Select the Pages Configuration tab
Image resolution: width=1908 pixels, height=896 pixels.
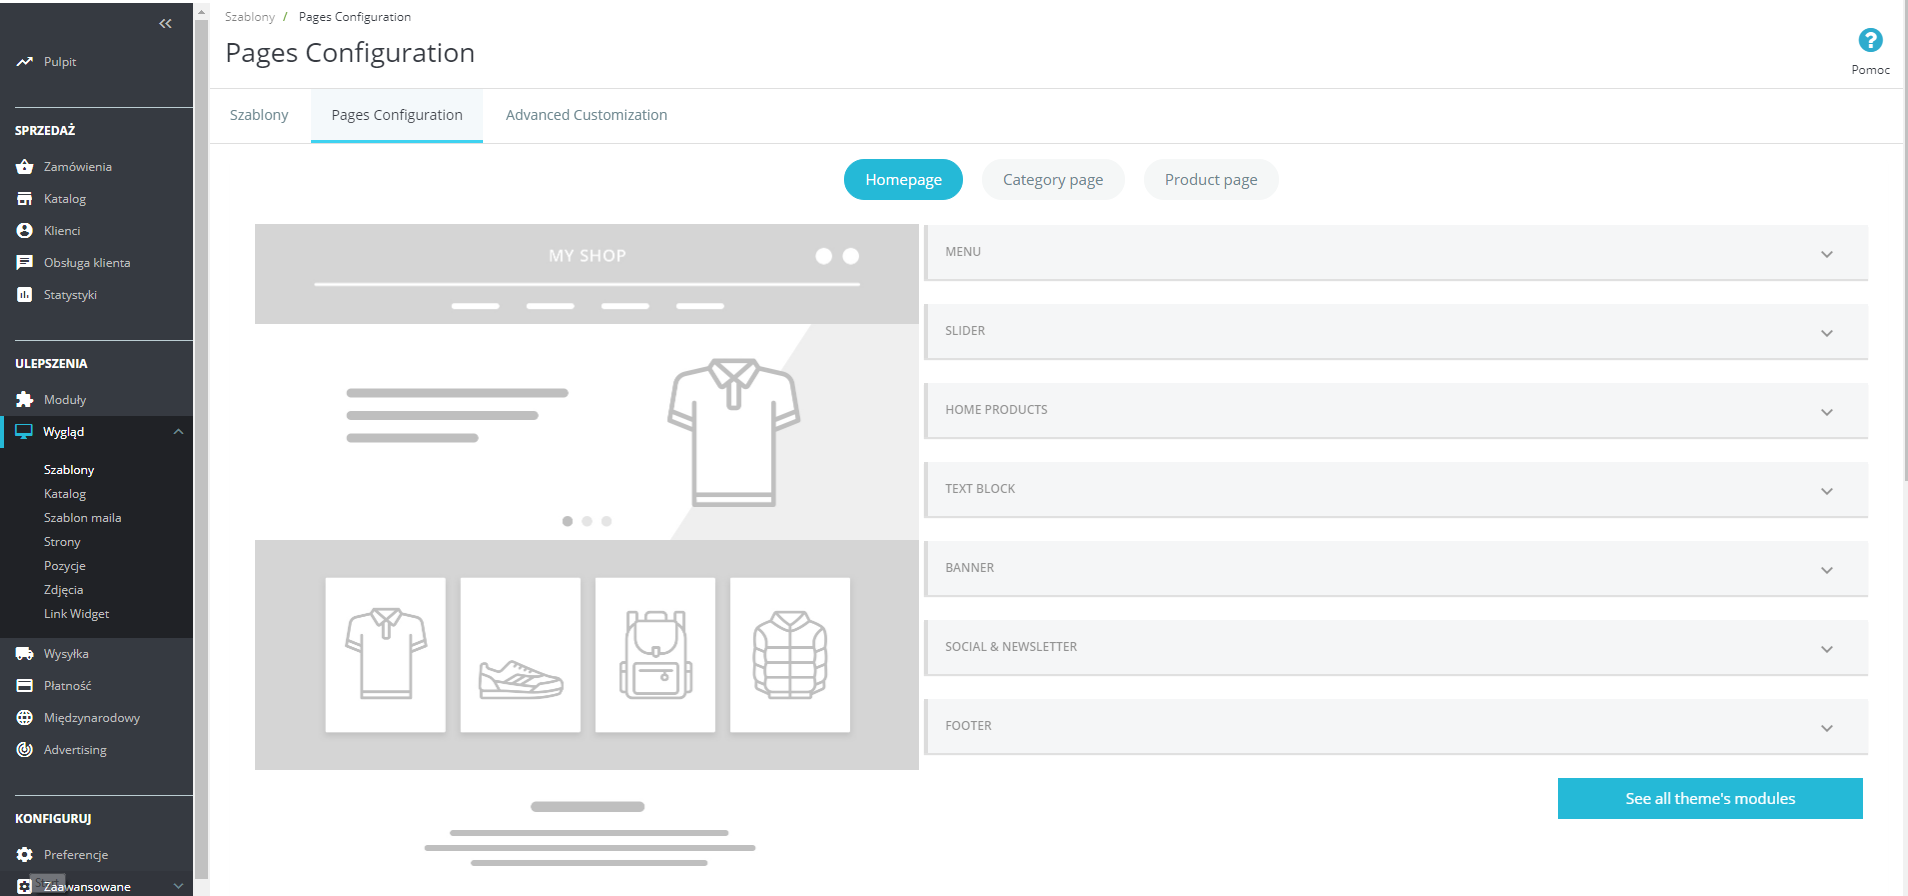pyautogui.click(x=397, y=115)
